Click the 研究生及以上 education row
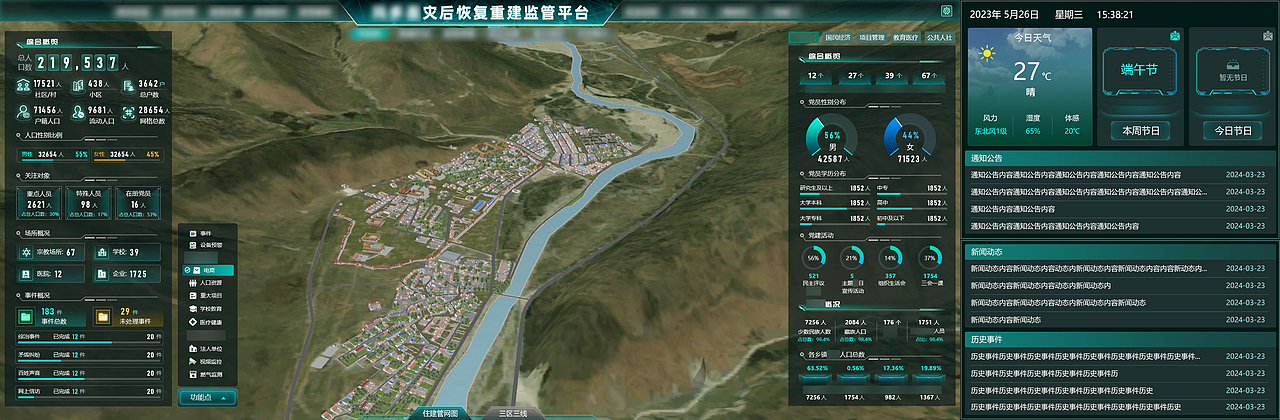Image resolution: width=1280 pixels, height=420 pixels. pos(835,188)
